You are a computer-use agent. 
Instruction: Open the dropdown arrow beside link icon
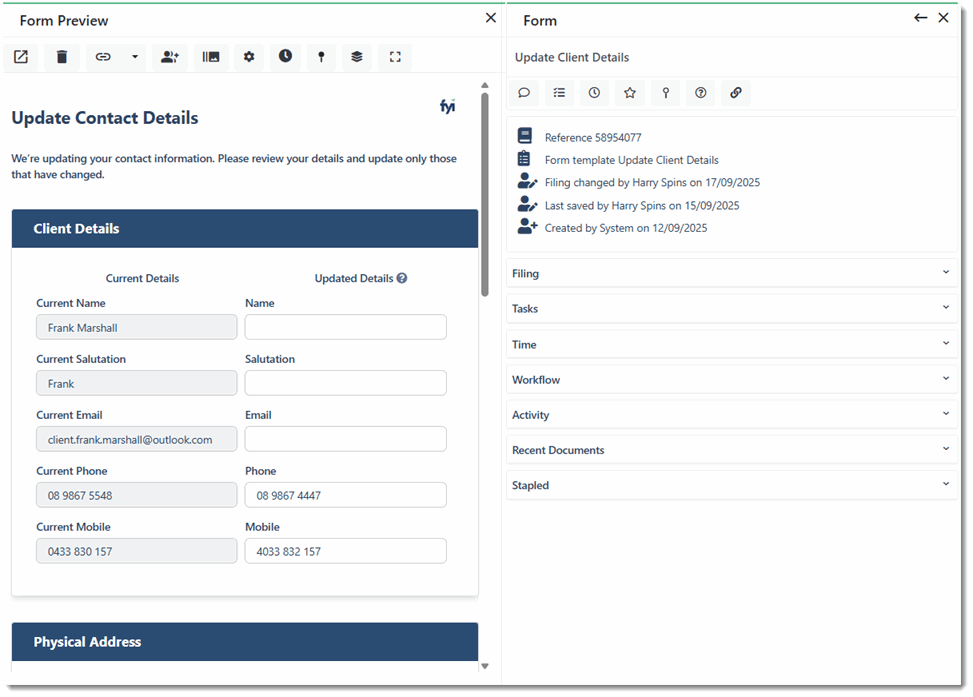[x=135, y=57]
